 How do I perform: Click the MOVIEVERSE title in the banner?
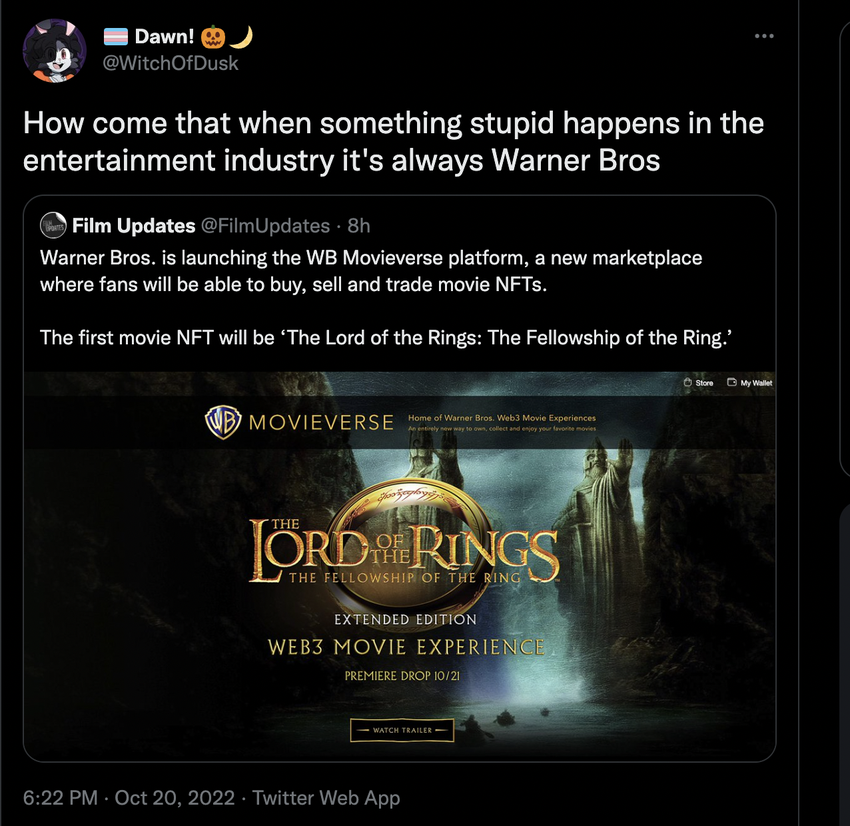(x=321, y=422)
